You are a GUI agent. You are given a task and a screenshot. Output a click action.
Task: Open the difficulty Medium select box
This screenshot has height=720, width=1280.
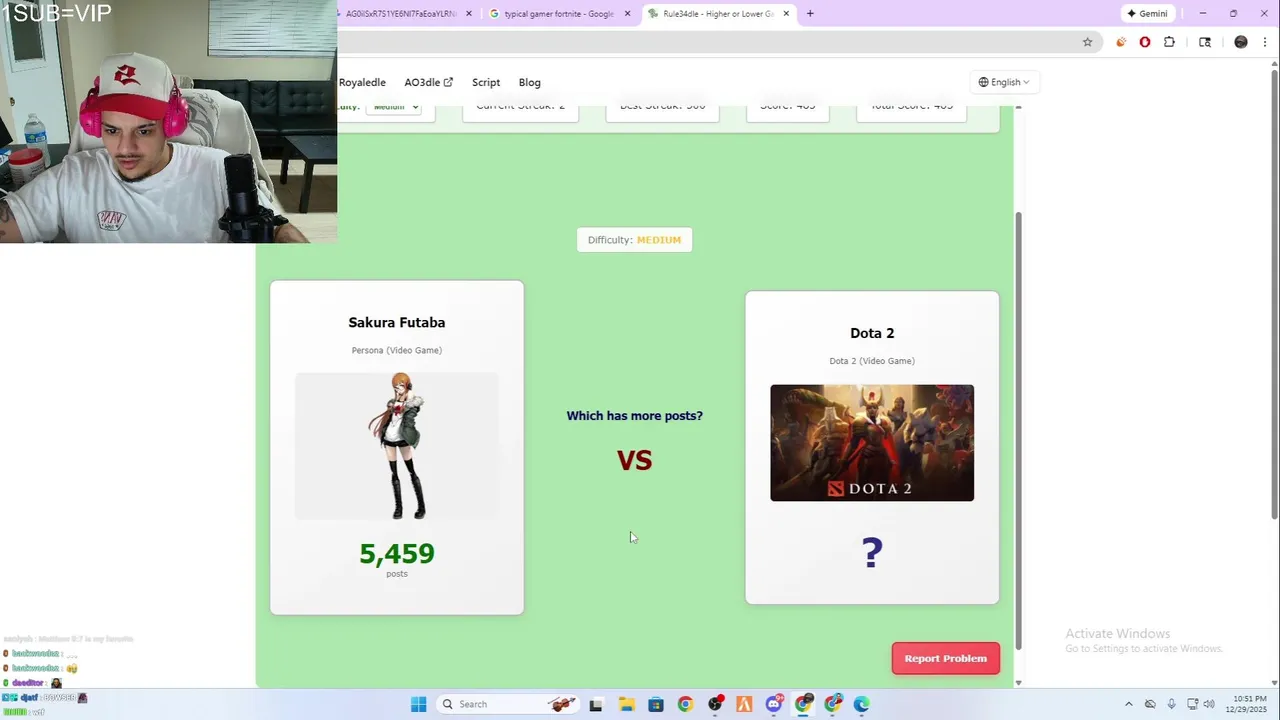tap(394, 107)
